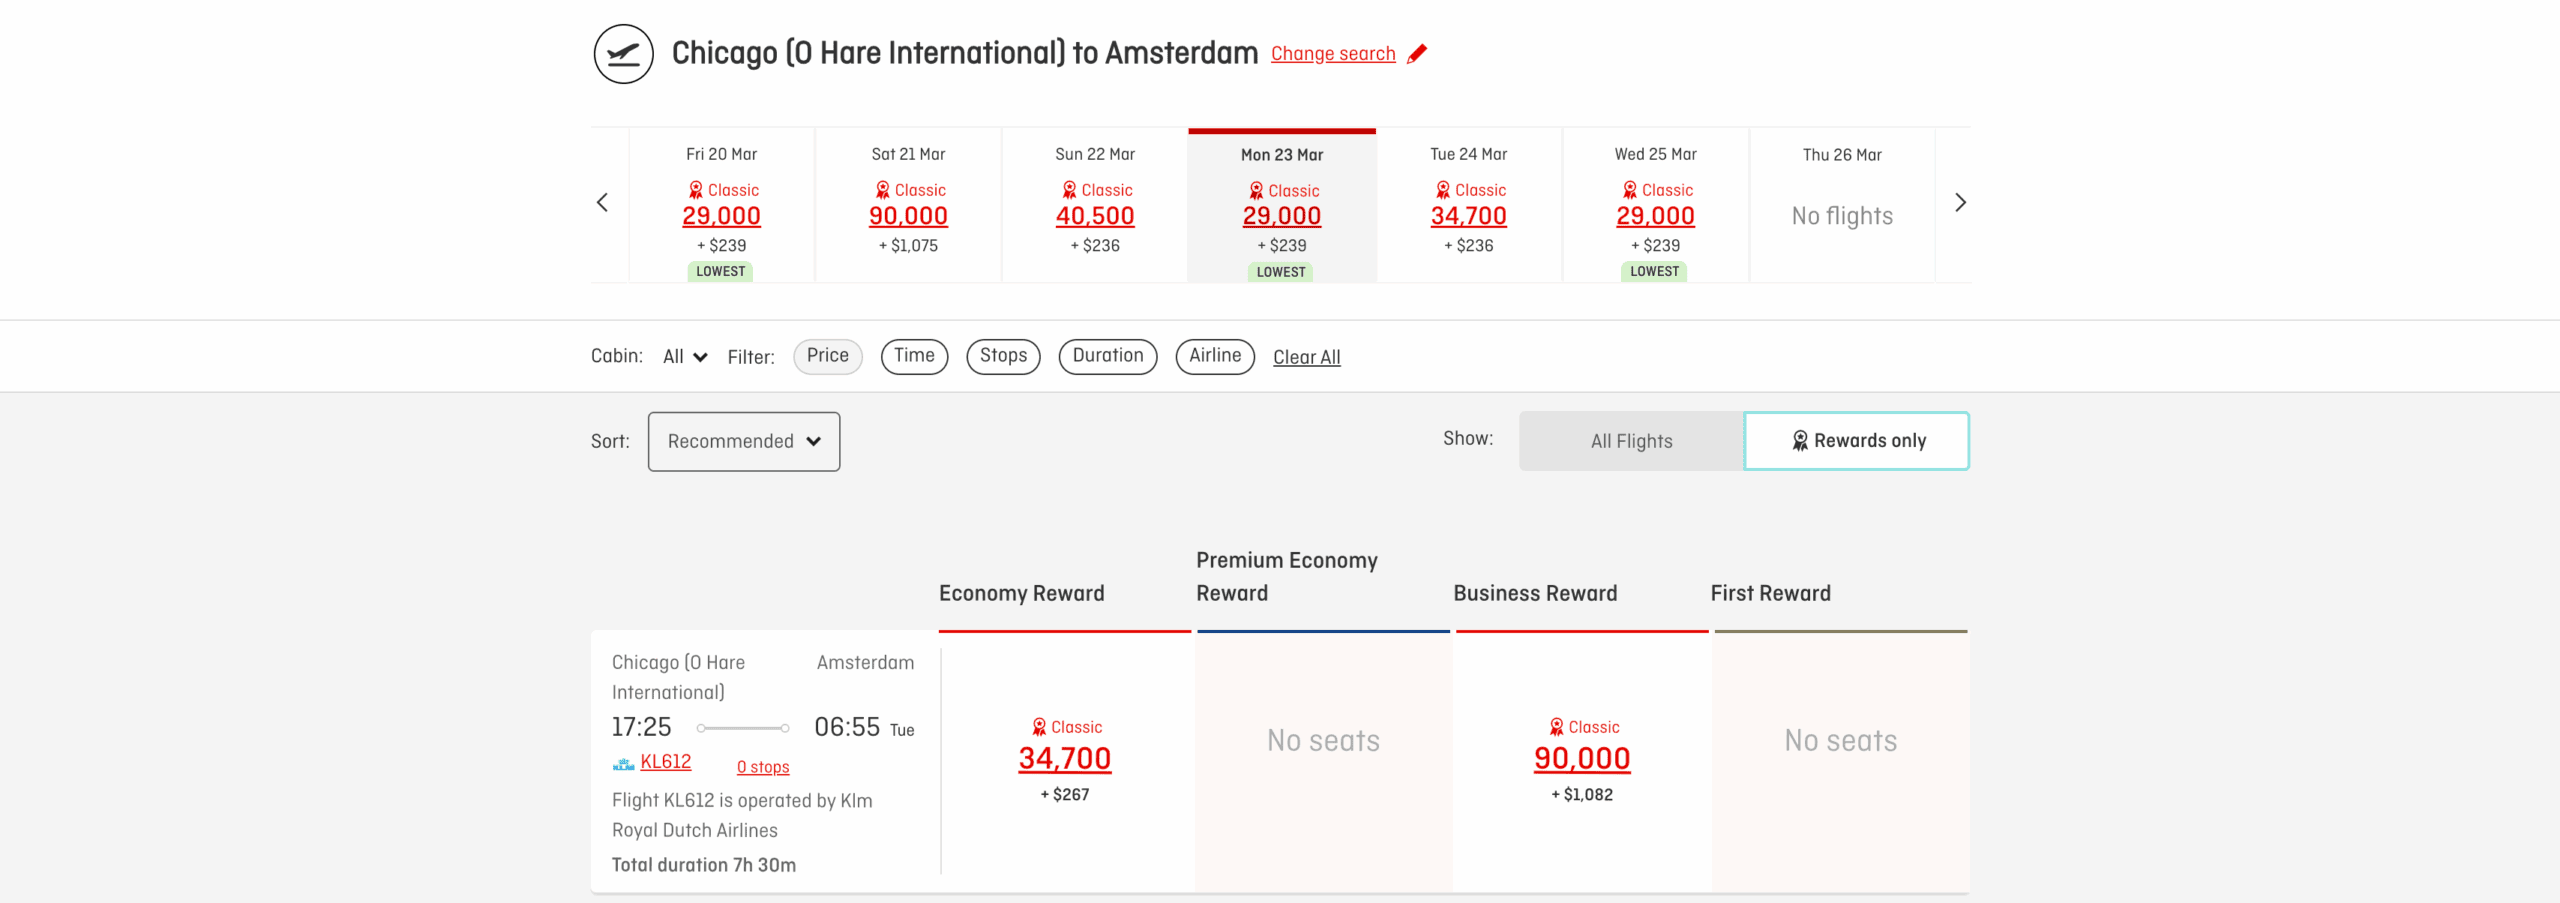The image size is (2560, 903).
Task: Click the Rewards only badge icon
Action: click(x=1802, y=440)
